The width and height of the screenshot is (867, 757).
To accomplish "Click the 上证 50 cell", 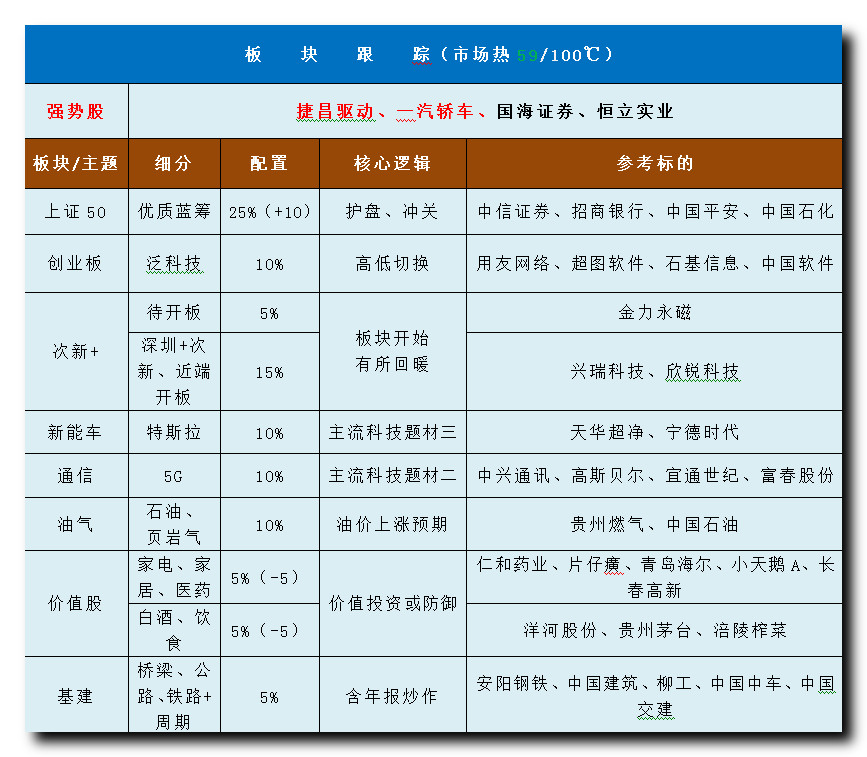I will 76,212.
